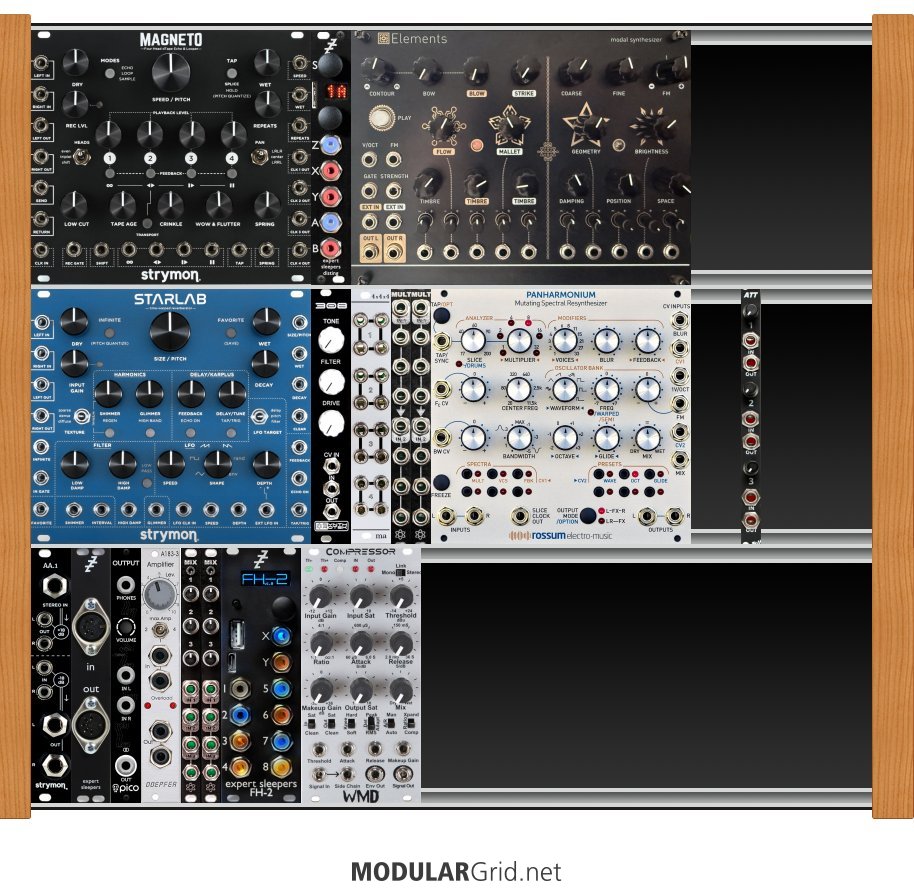914x893 pixels.
Task: Click the FH-2 USB-A port
Action: tap(237, 635)
